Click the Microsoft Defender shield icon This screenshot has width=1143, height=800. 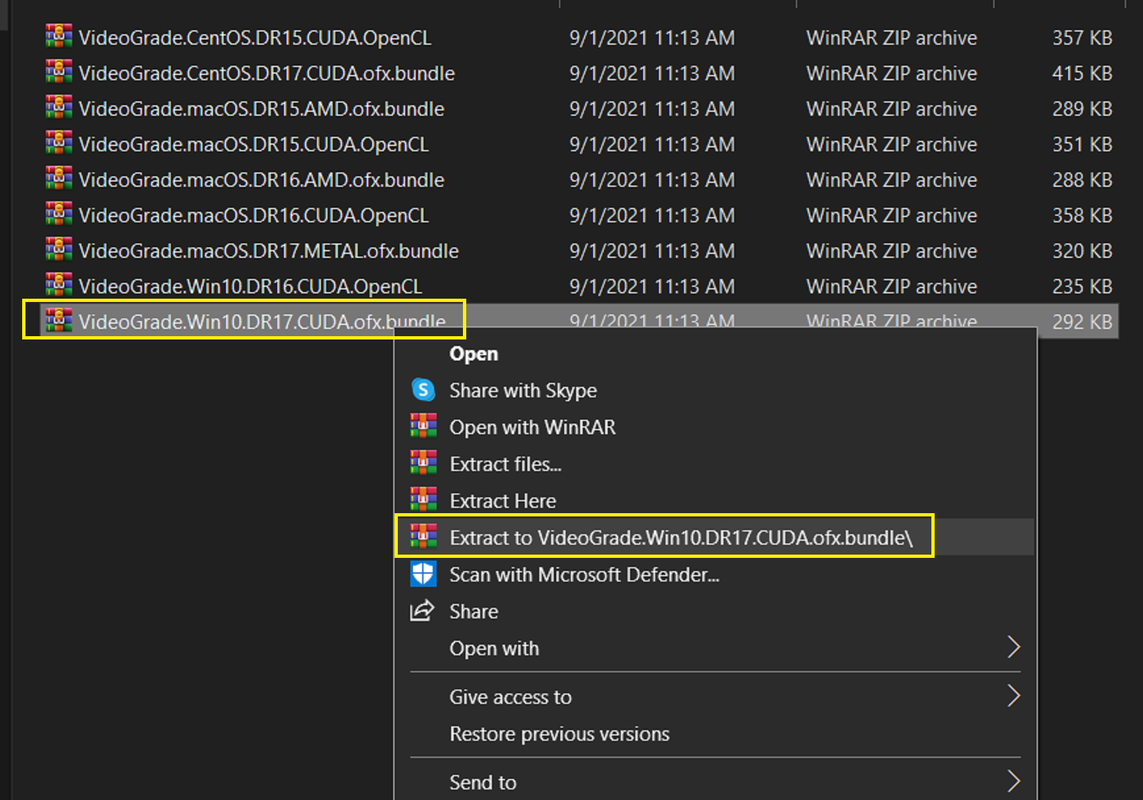(x=424, y=574)
